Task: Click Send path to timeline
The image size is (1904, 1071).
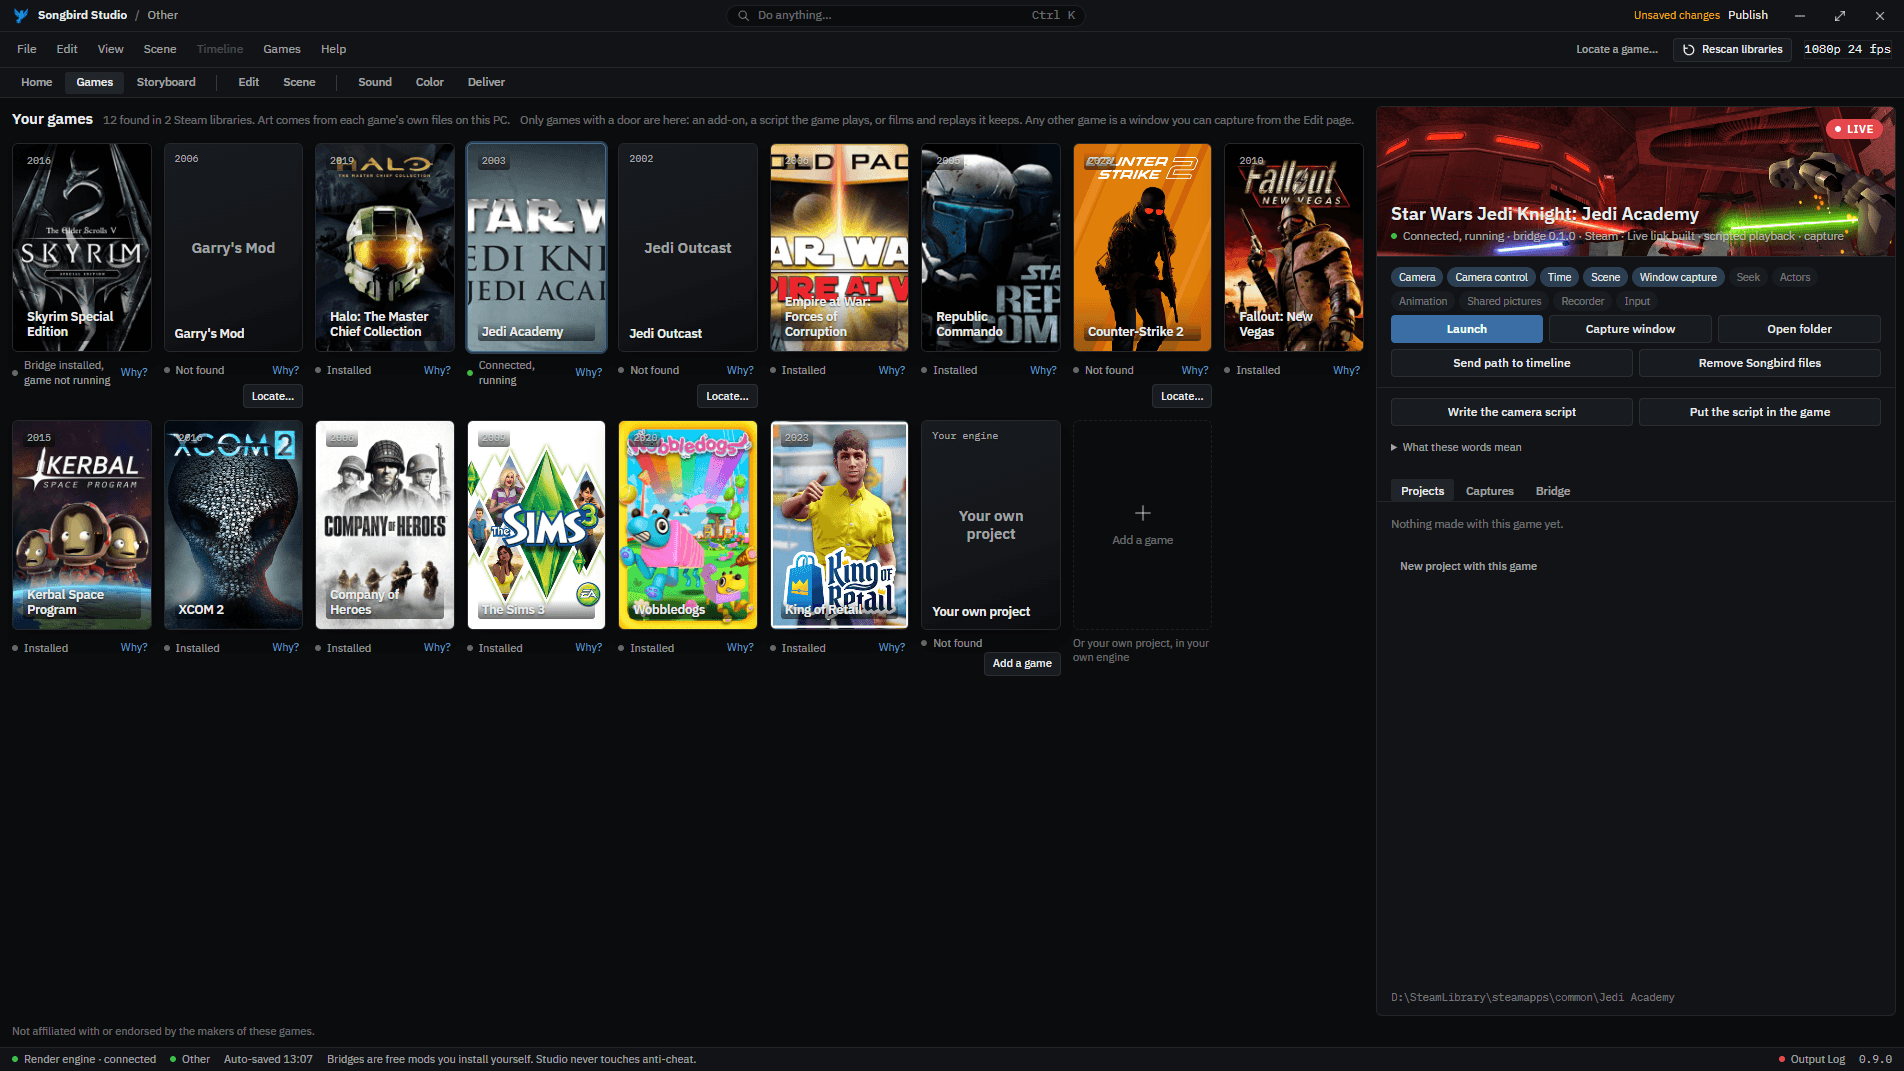Action: 1511,363
